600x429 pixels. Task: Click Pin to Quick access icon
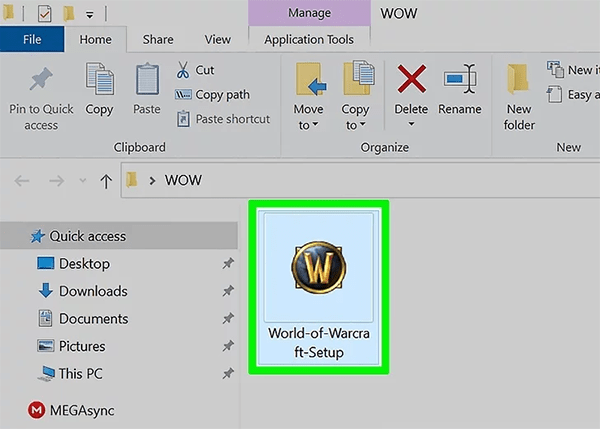[41, 79]
